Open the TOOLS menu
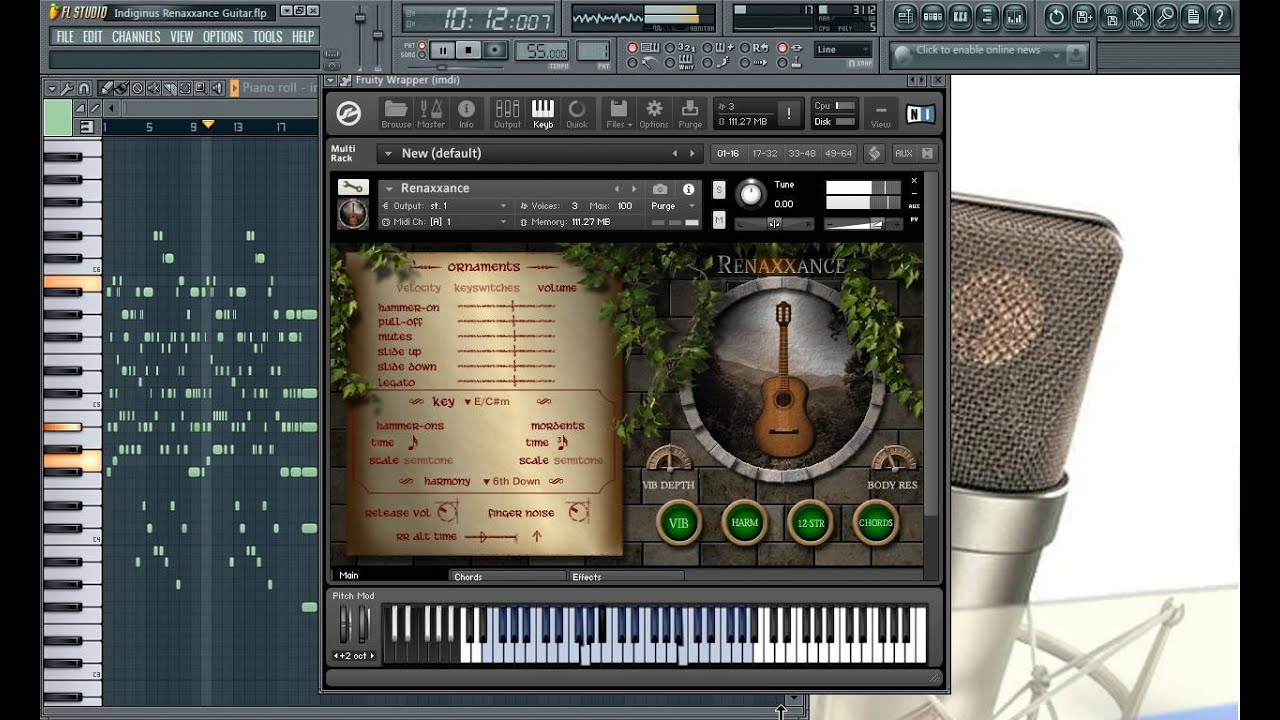The height and width of the screenshot is (720, 1280). tap(267, 37)
